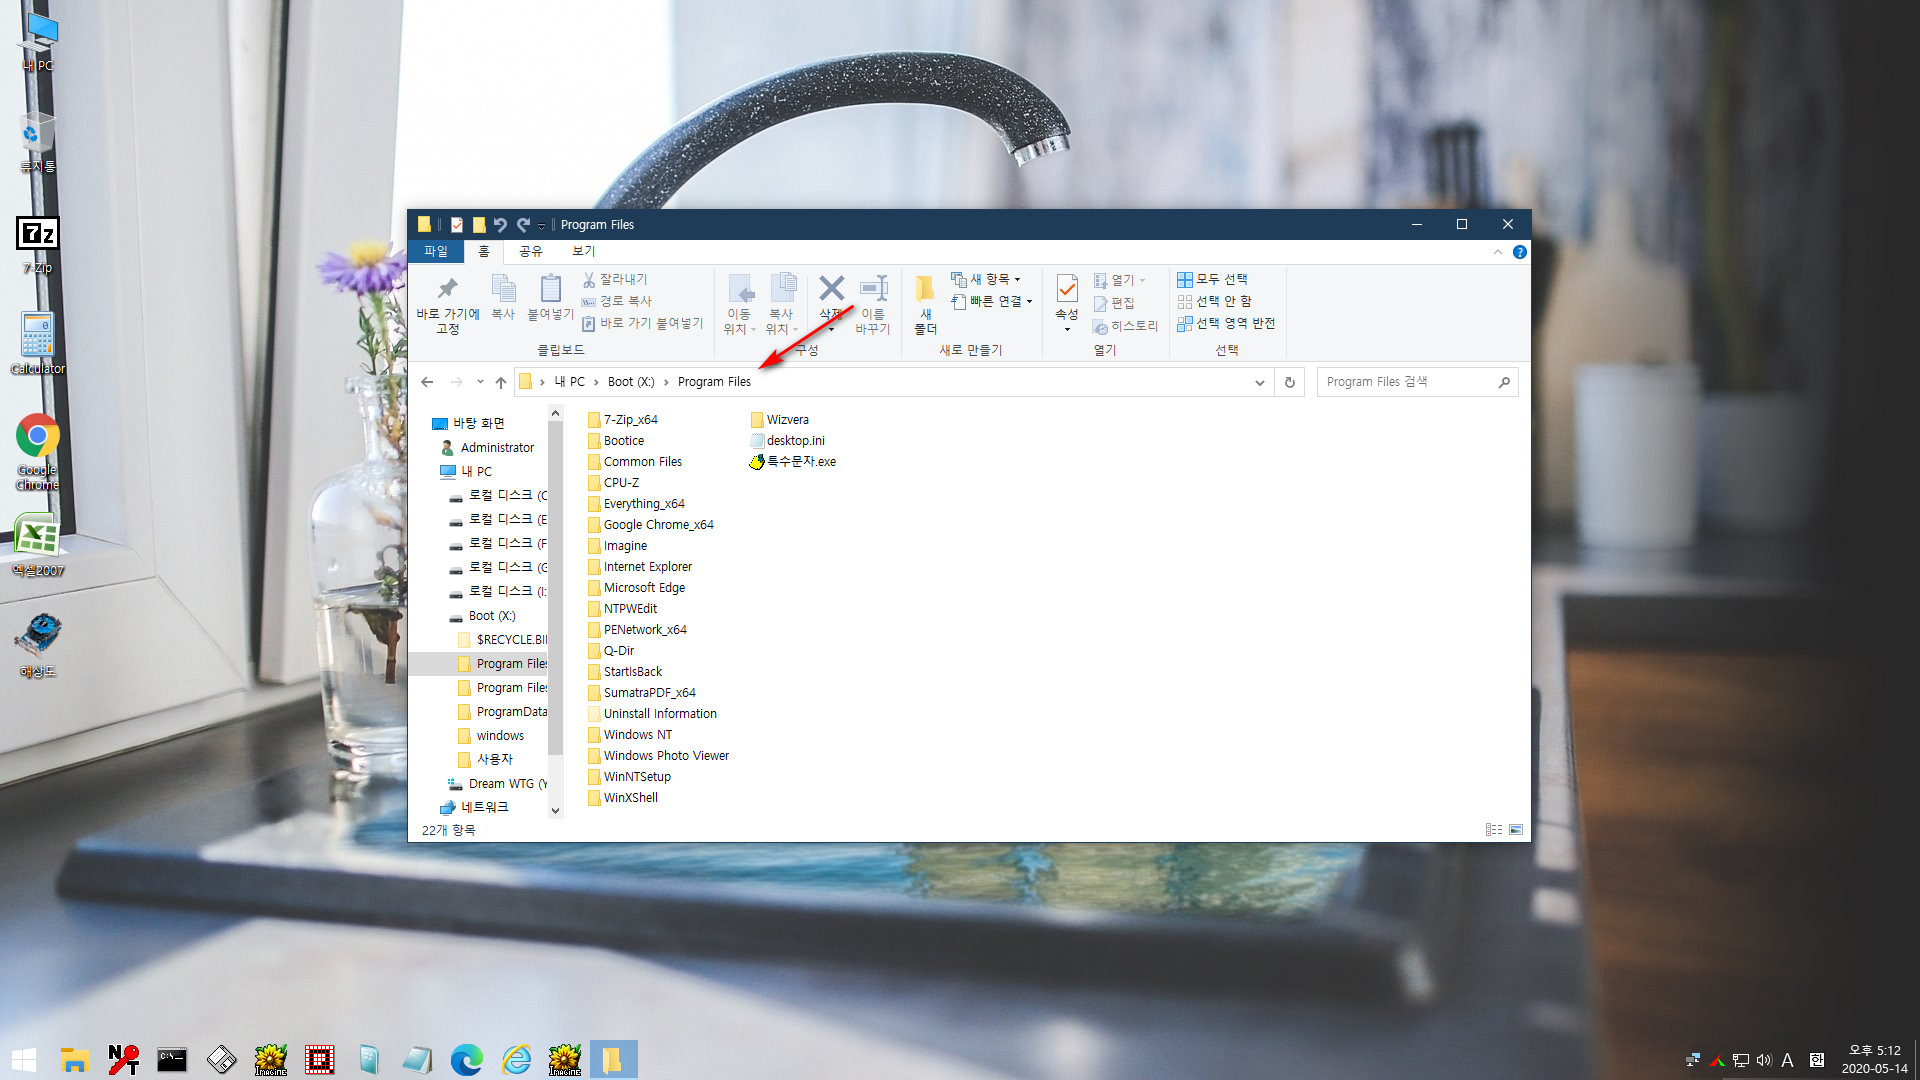This screenshot has width=1920, height=1080.
Task: Select the Everything_x64 folder
Action: coord(636,504)
